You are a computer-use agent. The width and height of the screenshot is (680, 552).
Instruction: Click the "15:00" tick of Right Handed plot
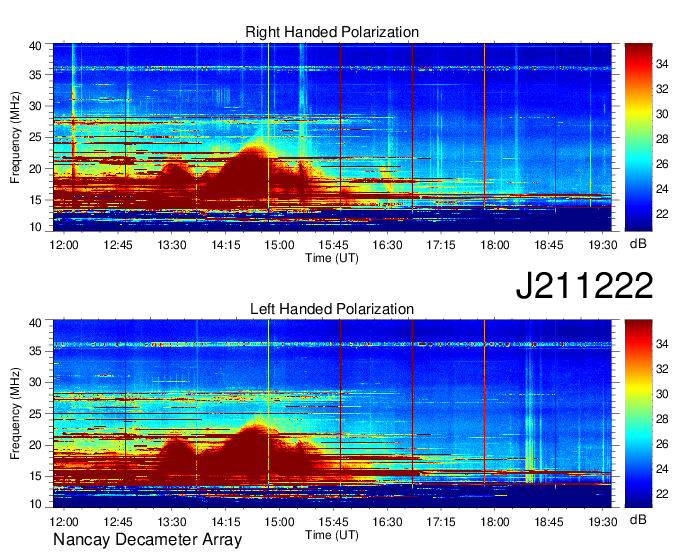(279, 245)
